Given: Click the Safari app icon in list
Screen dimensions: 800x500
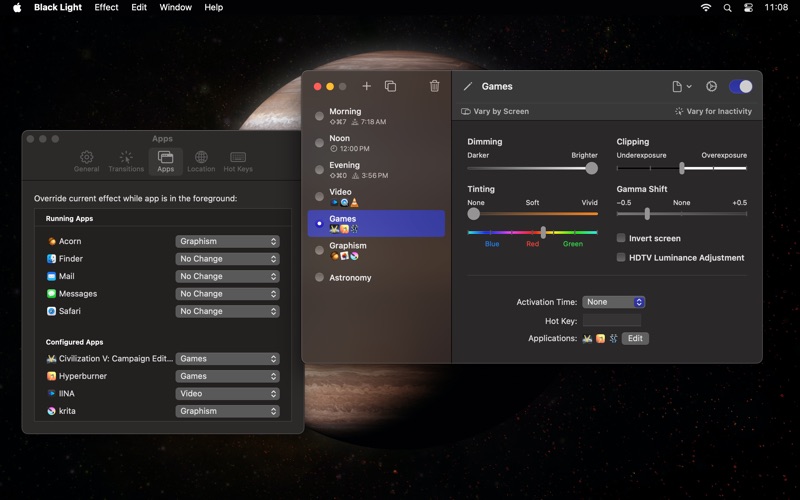Looking at the screenshot, I should (52, 311).
